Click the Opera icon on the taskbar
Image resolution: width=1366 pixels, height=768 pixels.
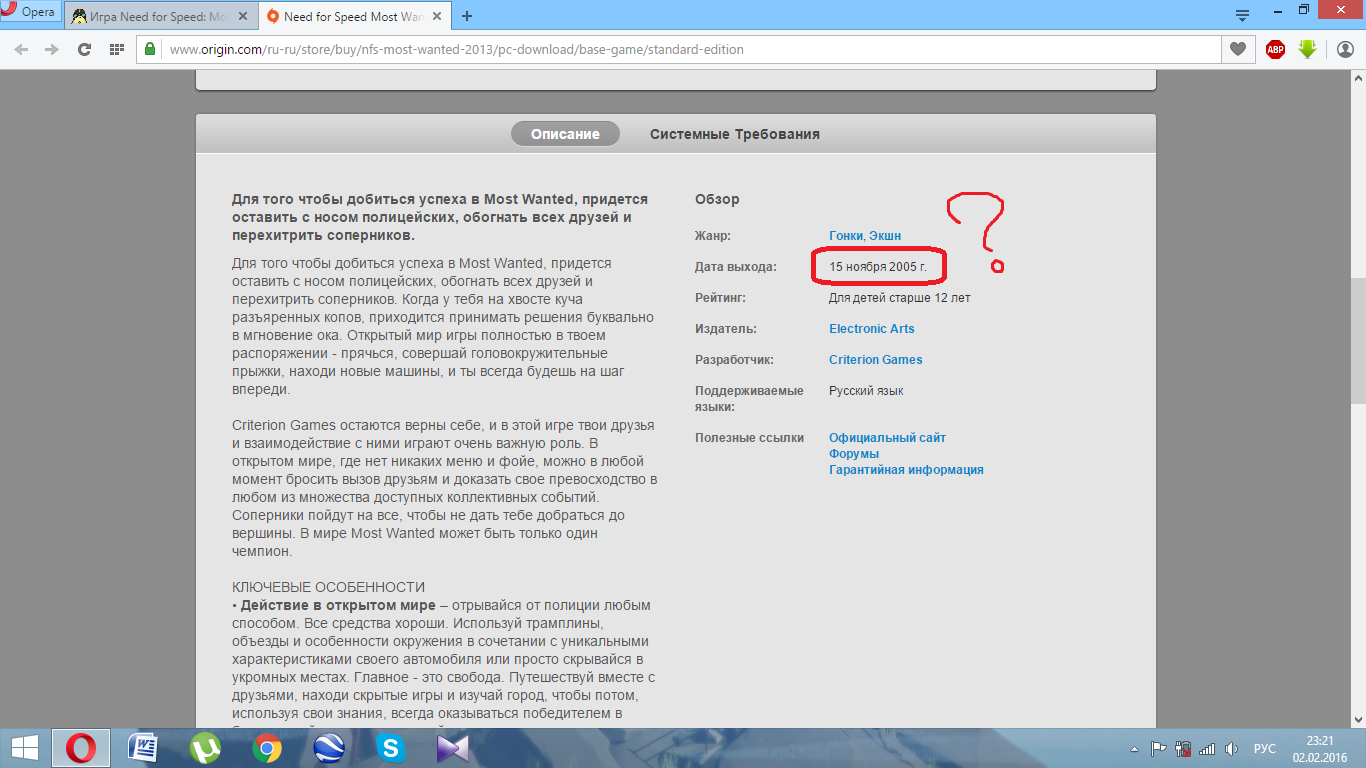[x=82, y=748]
